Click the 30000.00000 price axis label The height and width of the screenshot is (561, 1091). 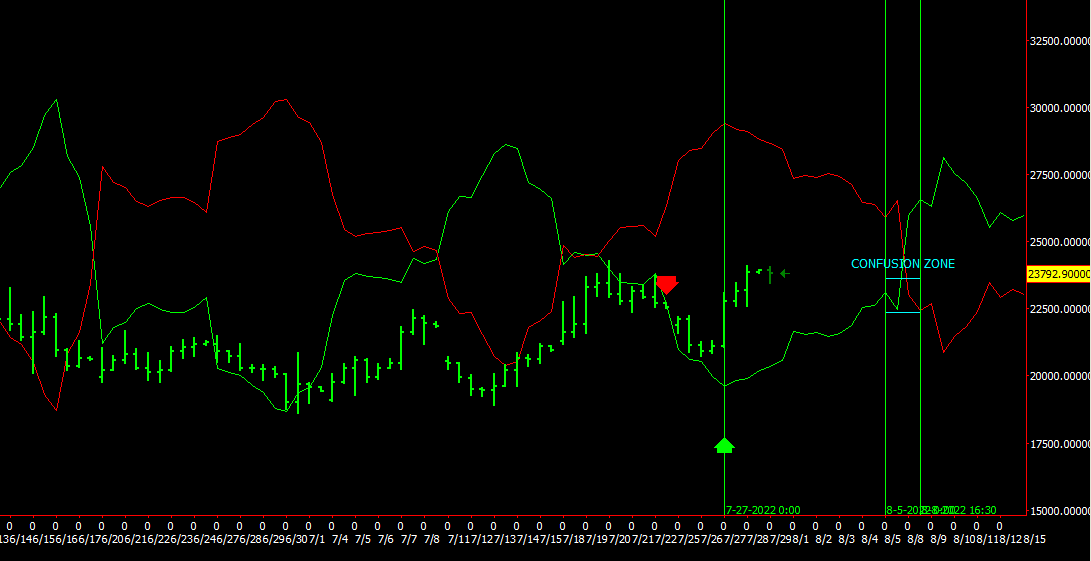tap(1060, 108)
